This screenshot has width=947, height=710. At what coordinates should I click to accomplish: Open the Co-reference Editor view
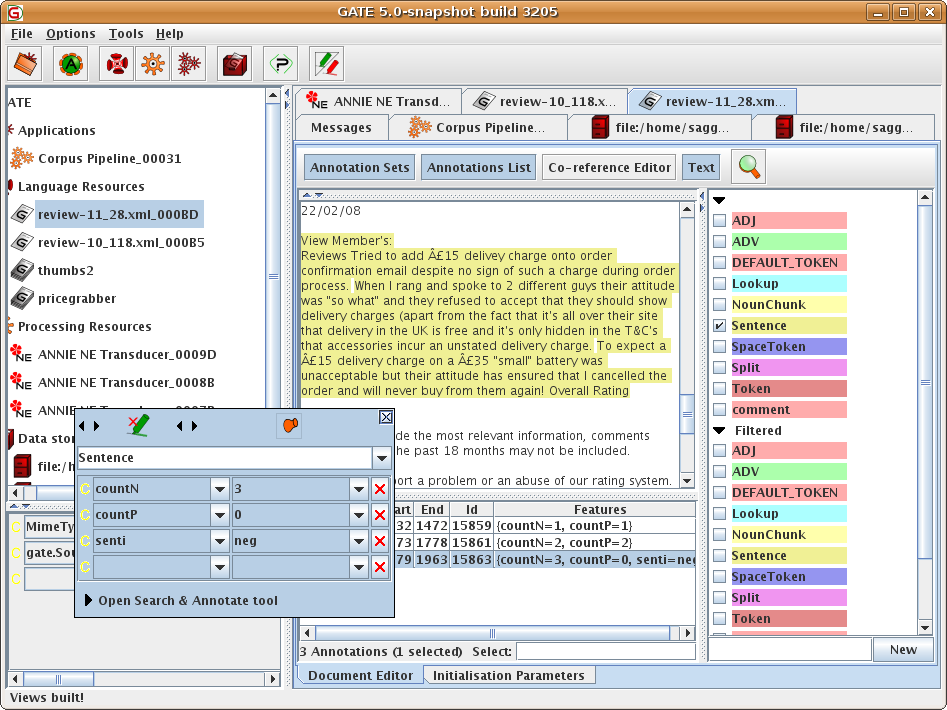[609, 167]
